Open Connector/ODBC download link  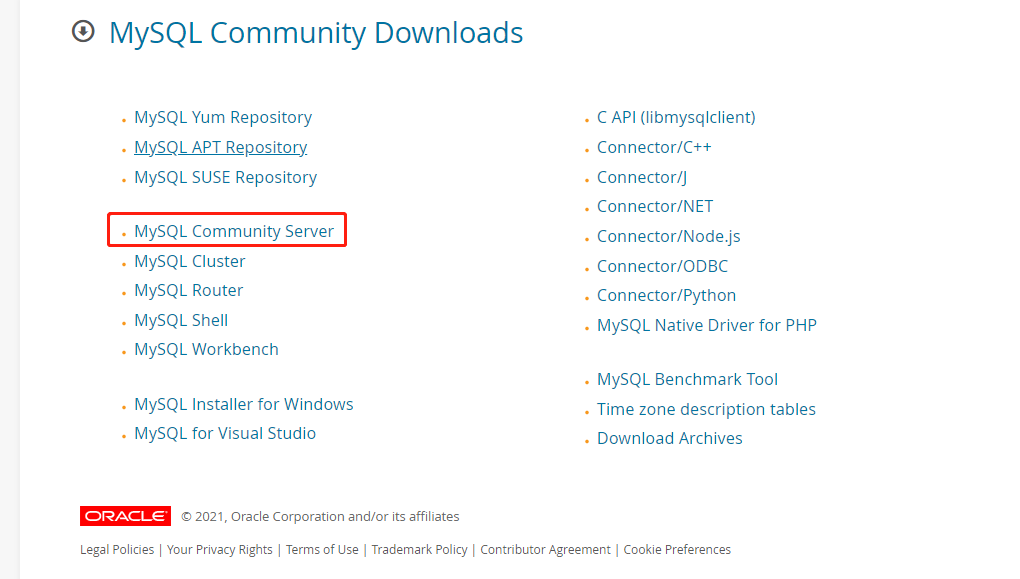click(x=662, y=266)
